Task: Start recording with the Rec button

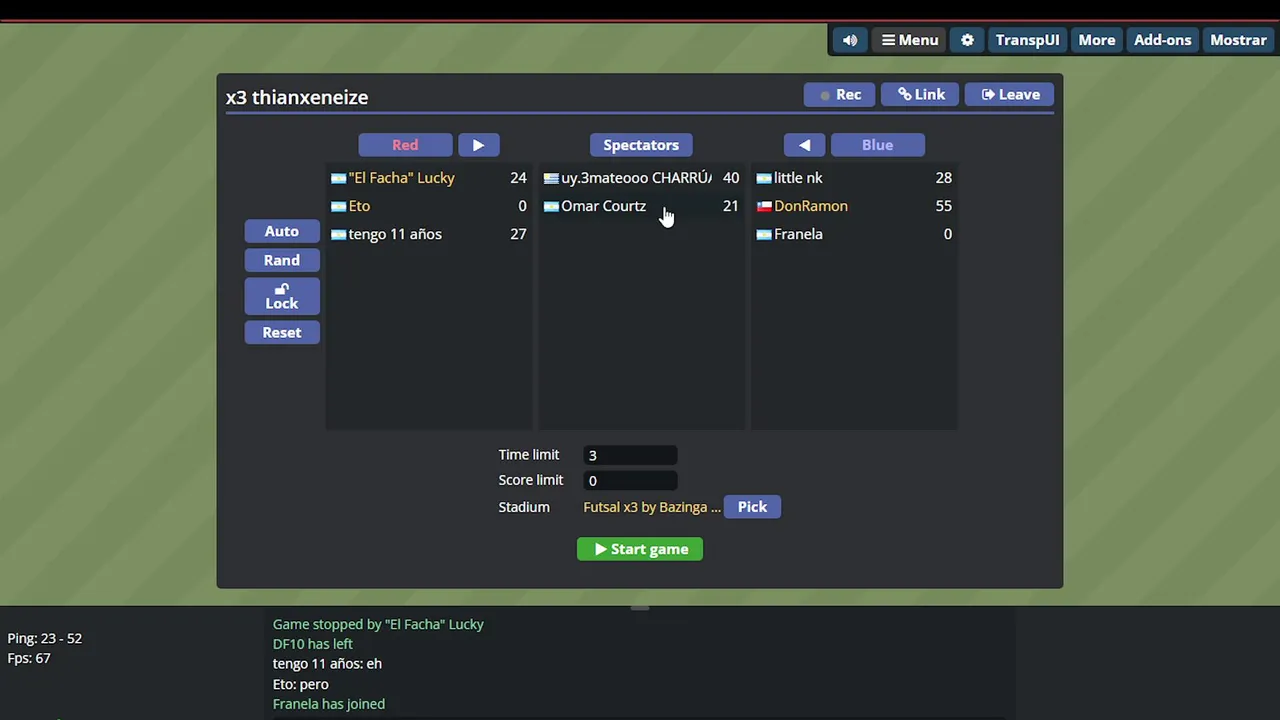Action: click(840, 94)
